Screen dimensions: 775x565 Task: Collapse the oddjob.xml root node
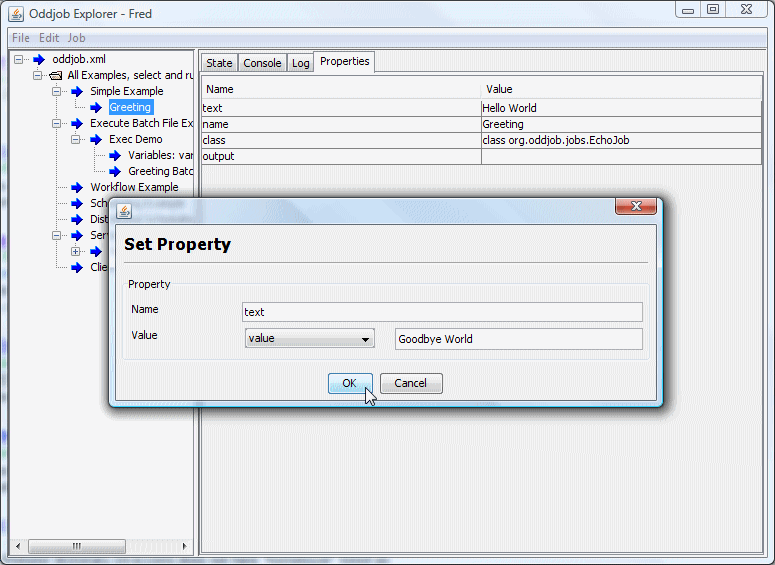point(19,59)
